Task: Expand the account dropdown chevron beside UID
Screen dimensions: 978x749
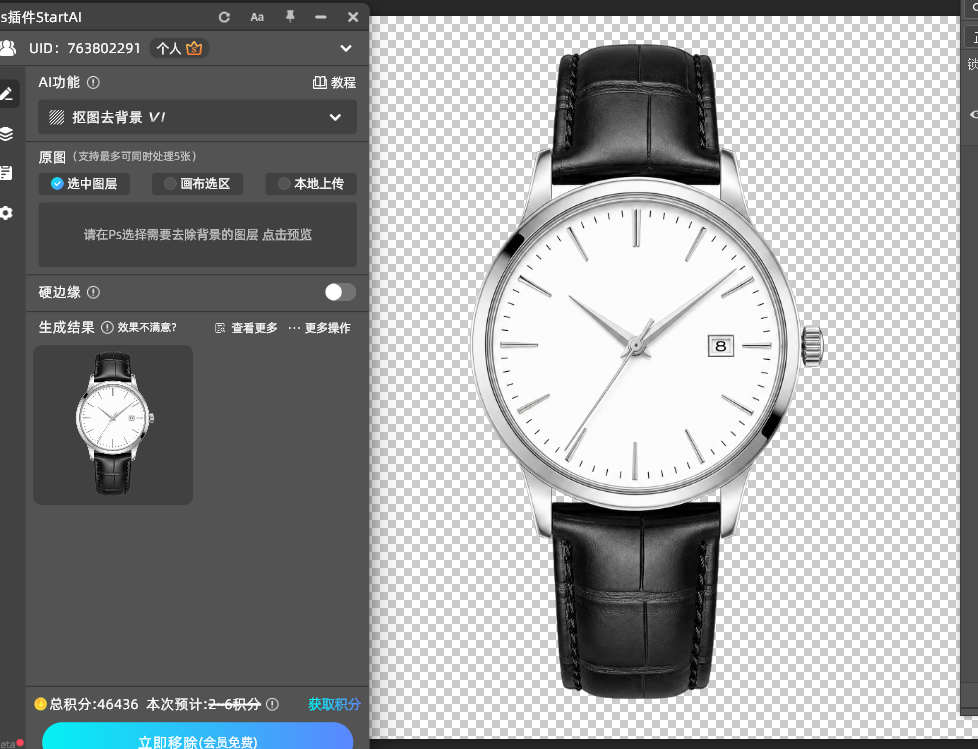Action: [346, 48]
